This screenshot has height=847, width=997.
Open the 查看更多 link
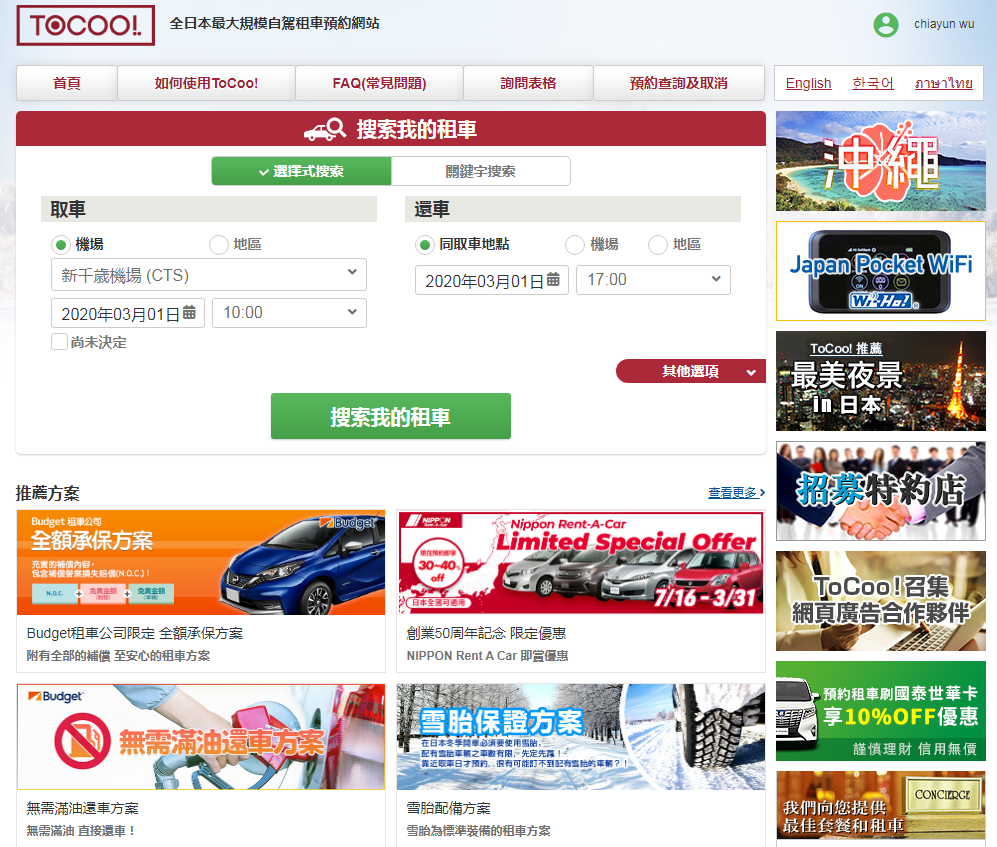click(x=736, y=493)
